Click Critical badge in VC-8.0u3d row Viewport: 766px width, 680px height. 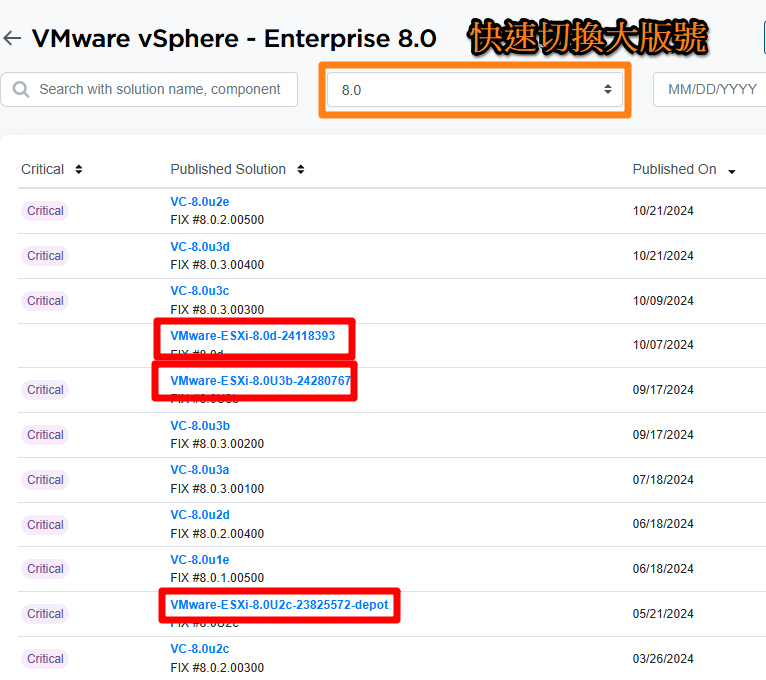coord(45,255)
